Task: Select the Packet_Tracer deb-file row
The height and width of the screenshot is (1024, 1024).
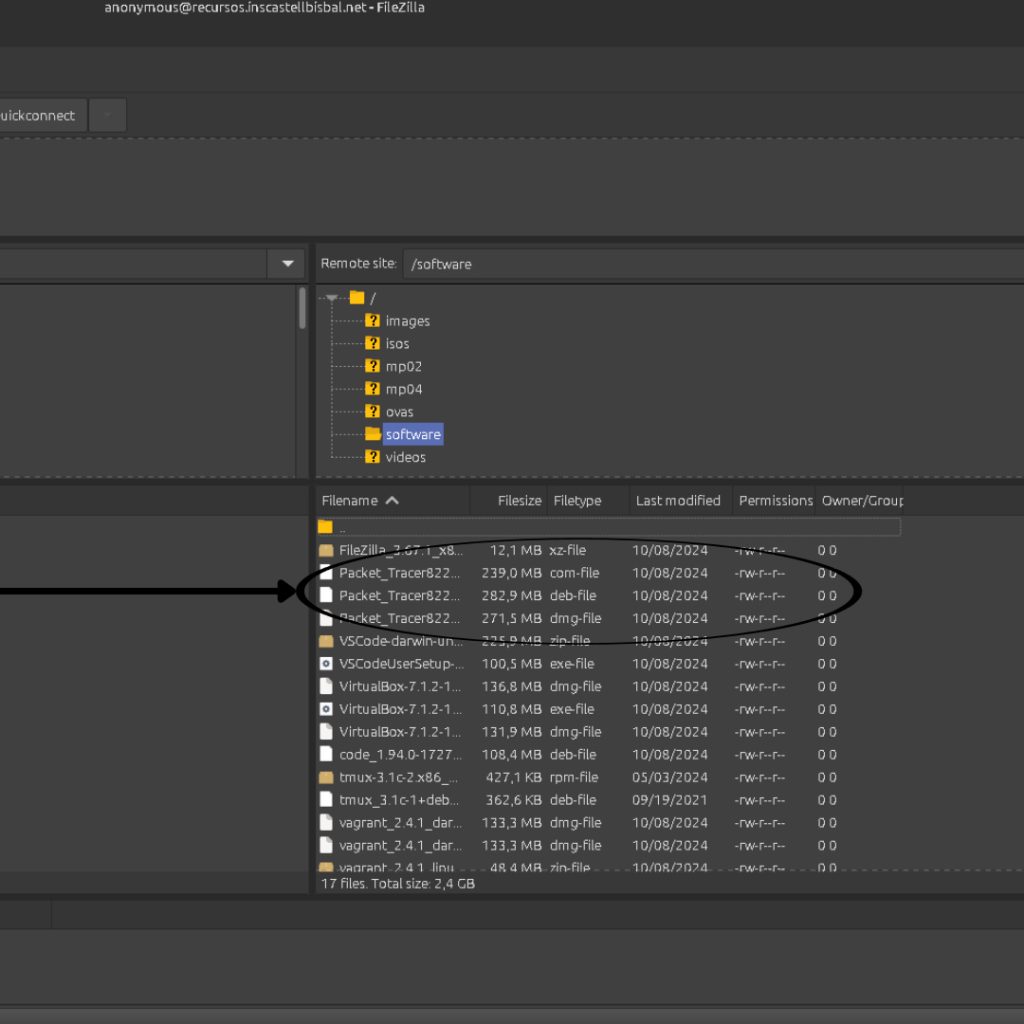Action: pyautogui.click(x=400, y=596)
